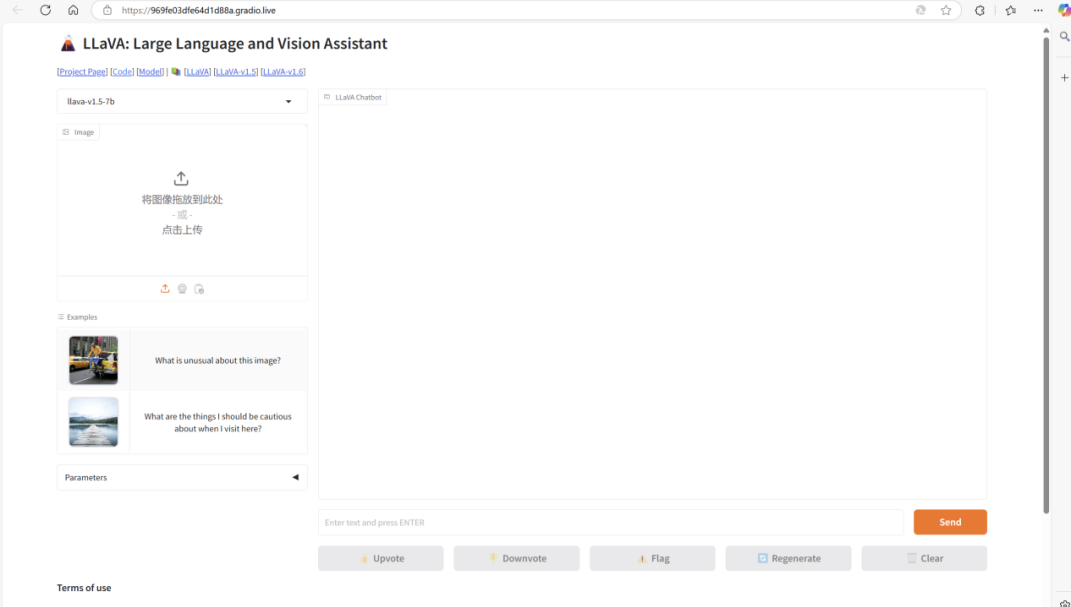
Task: Click the 点击上传 upload text
Action: point(182,229)
